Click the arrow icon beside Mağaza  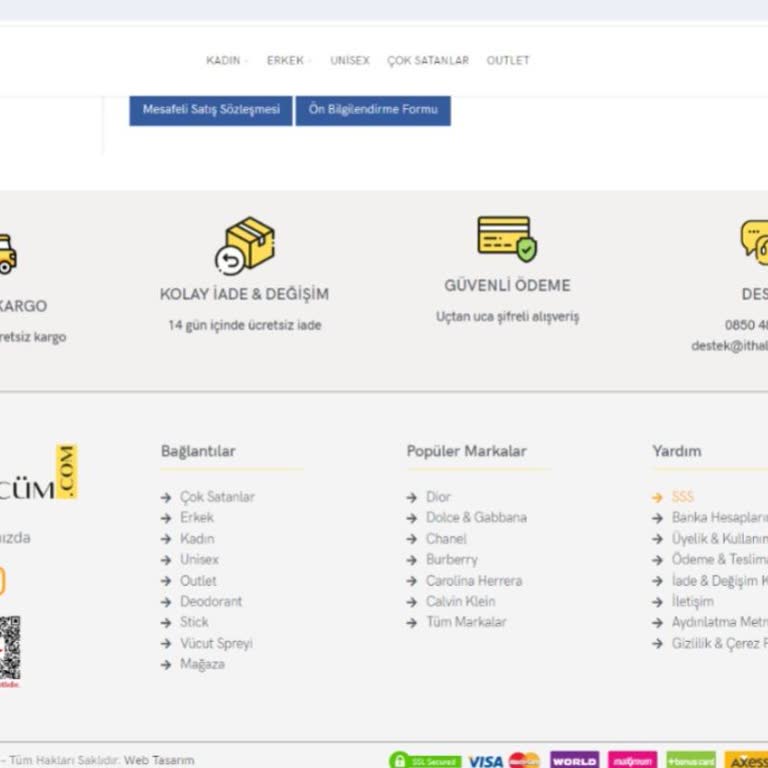166,665
